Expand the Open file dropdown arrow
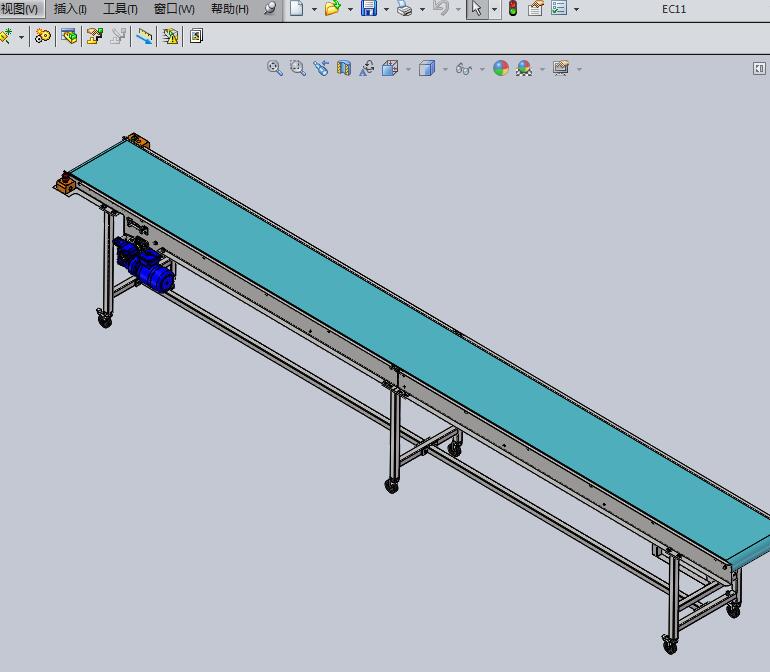Screen dimensions: 770x672 click(x=351, y=9)
